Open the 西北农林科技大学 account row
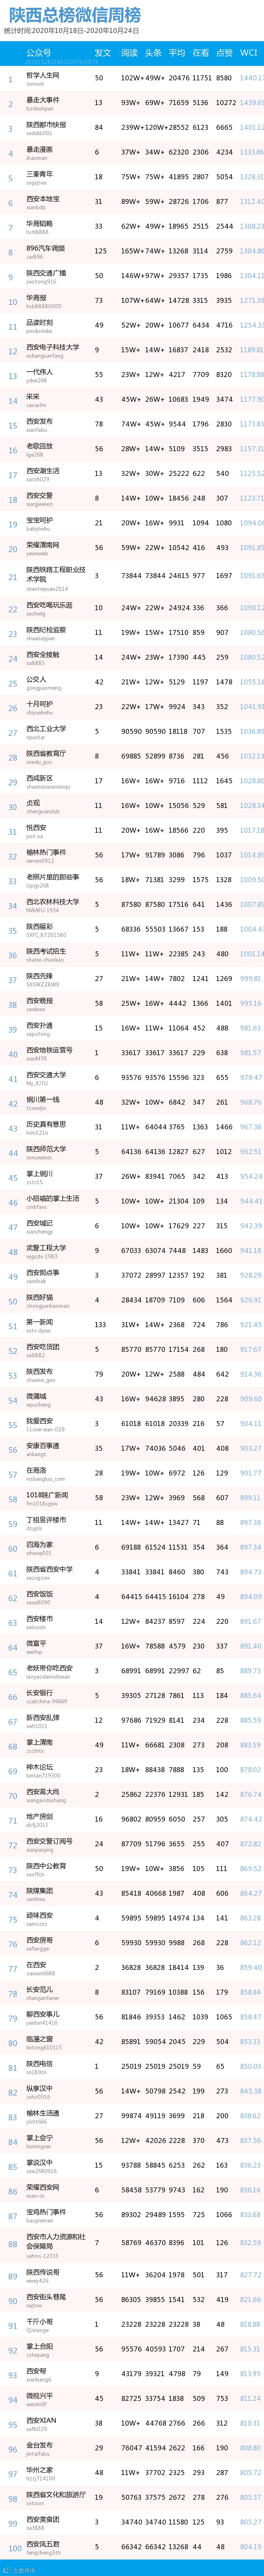 [132, 905]
